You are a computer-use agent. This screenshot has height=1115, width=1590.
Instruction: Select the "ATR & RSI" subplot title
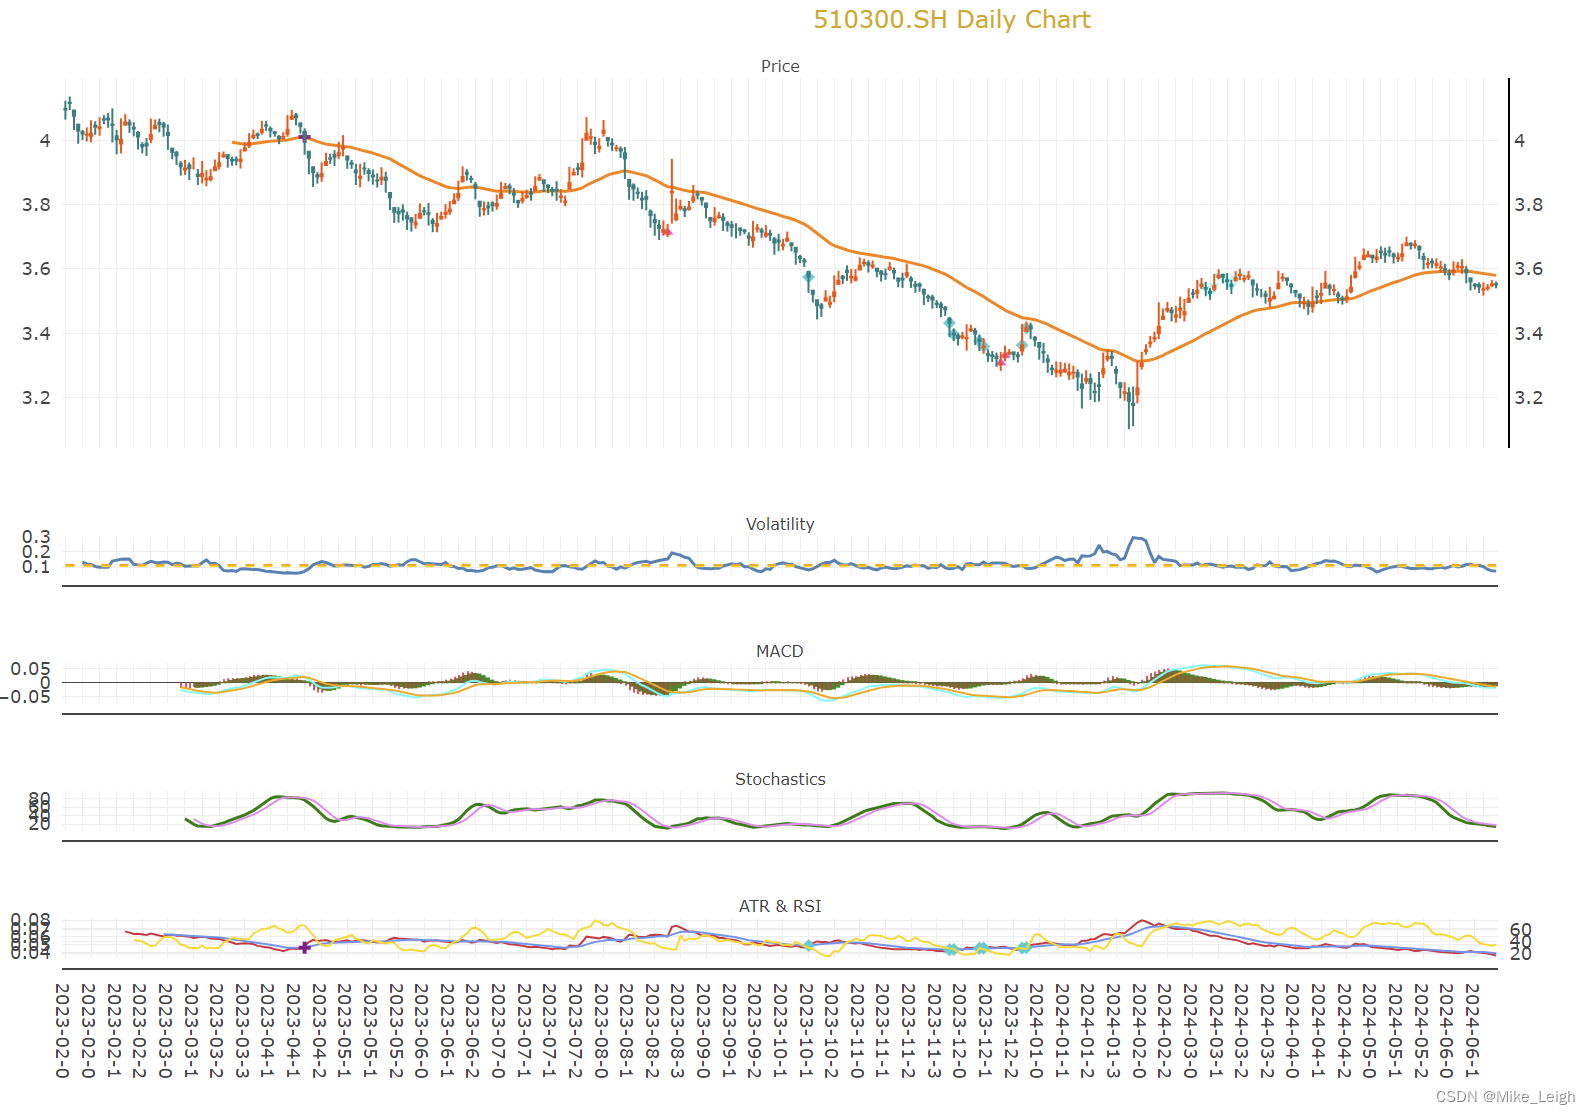(780, 906)
